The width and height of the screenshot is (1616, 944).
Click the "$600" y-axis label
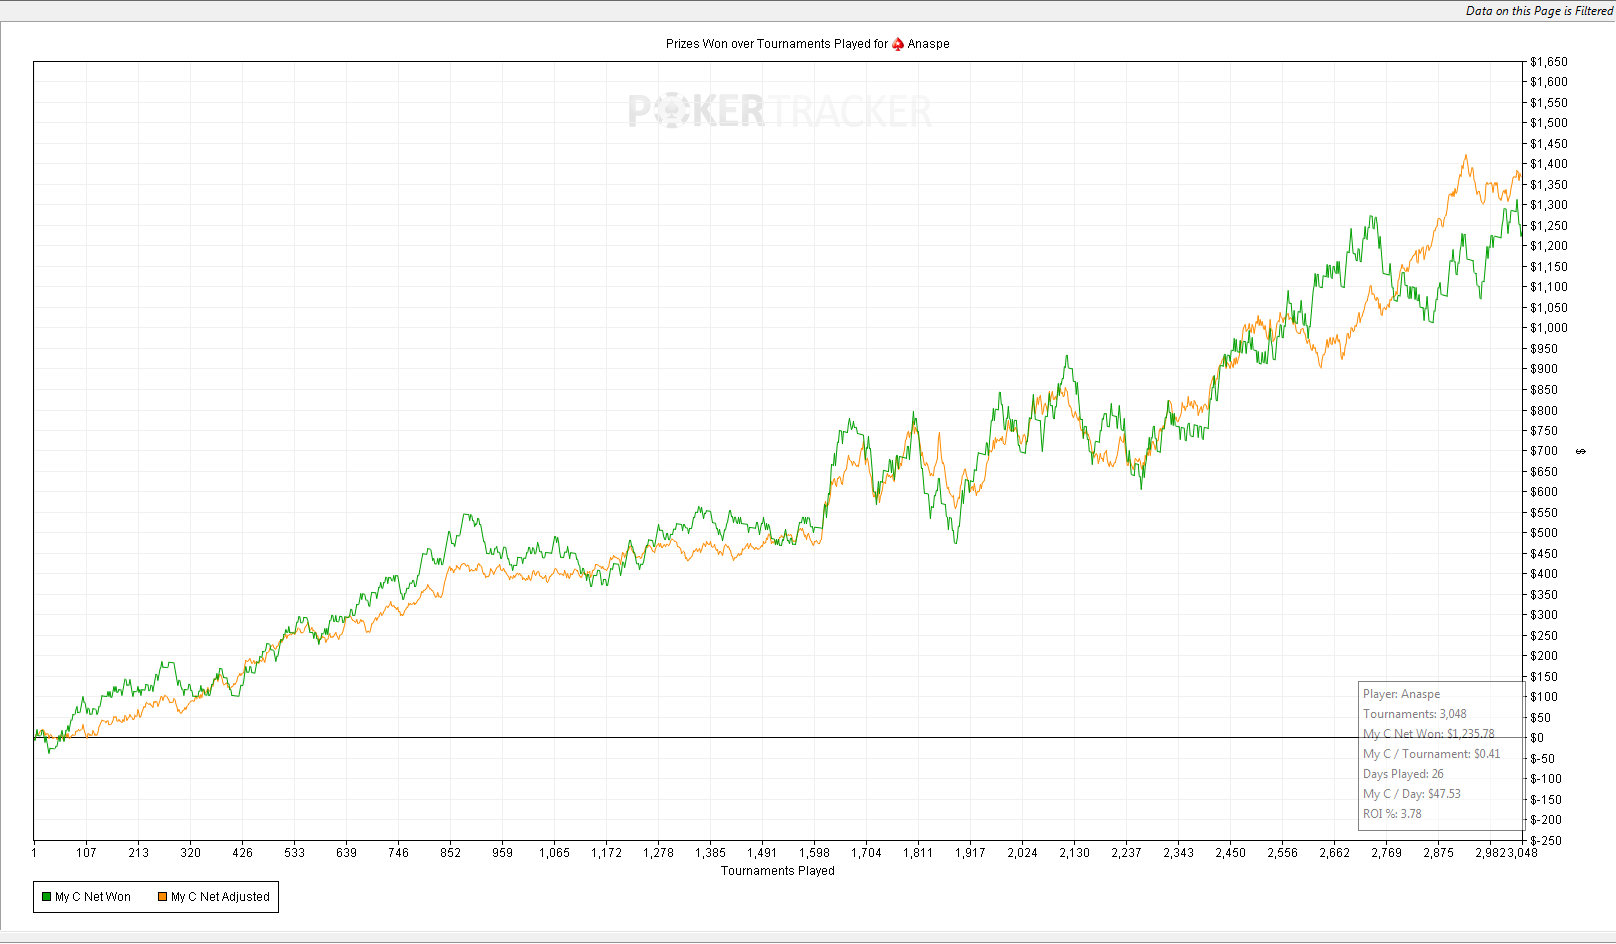pyautogui.click(x=1544, y=492)
